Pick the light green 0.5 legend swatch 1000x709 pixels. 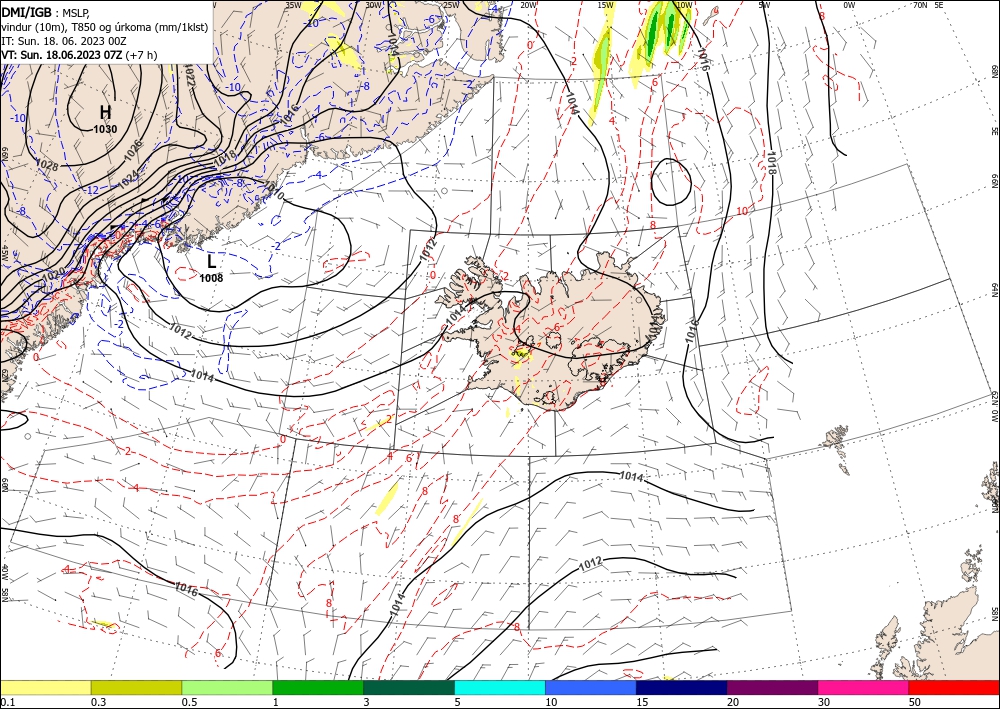227,687
